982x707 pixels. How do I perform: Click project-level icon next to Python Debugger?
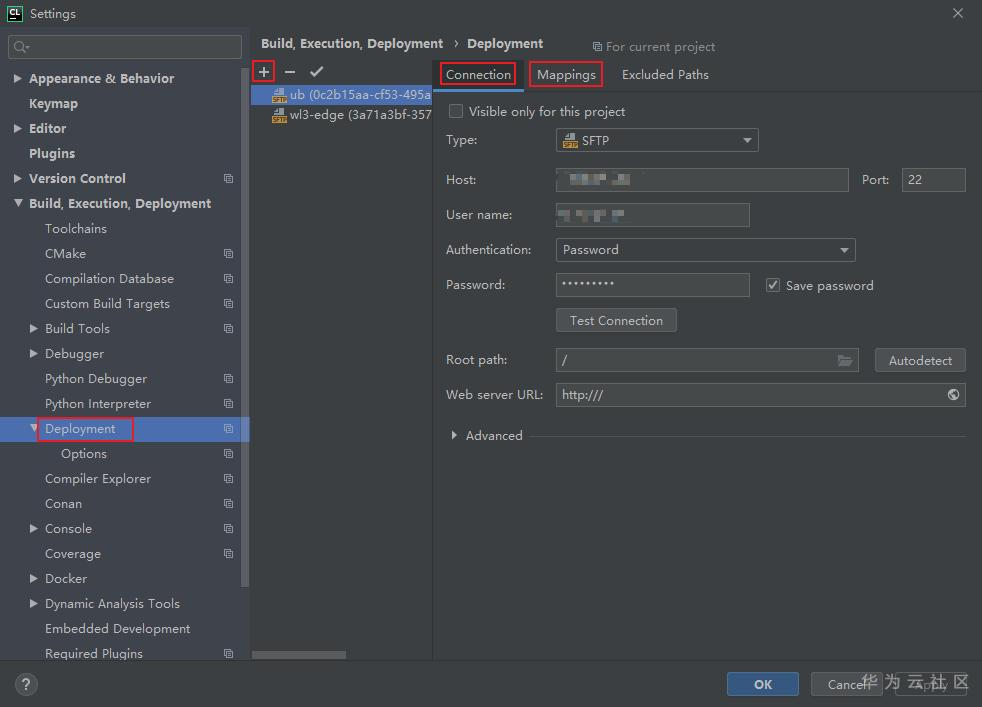229,379
